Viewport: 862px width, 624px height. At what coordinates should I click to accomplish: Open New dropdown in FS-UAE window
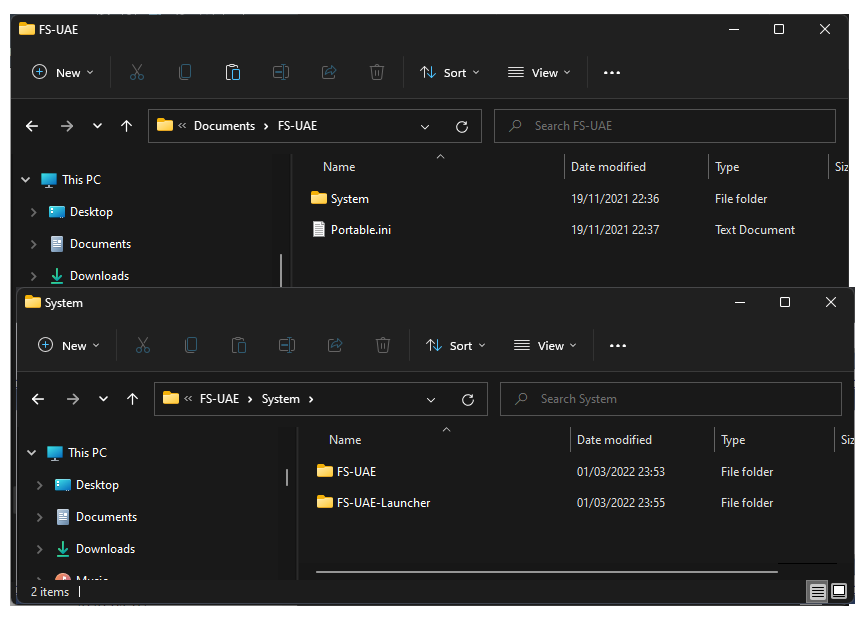(x=63, y=73)
